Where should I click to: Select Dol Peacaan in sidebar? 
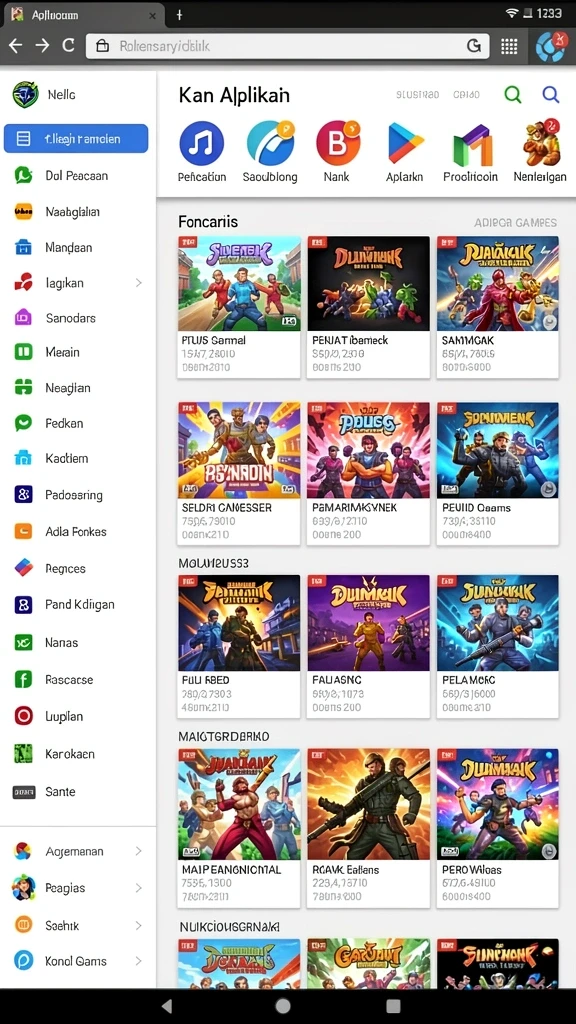point(78,176)
